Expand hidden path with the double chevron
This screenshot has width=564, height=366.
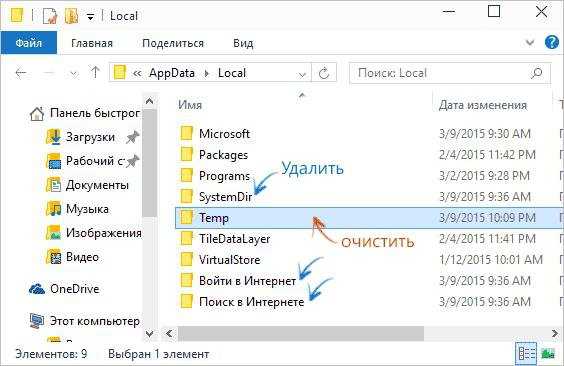[x=137, y=73]
